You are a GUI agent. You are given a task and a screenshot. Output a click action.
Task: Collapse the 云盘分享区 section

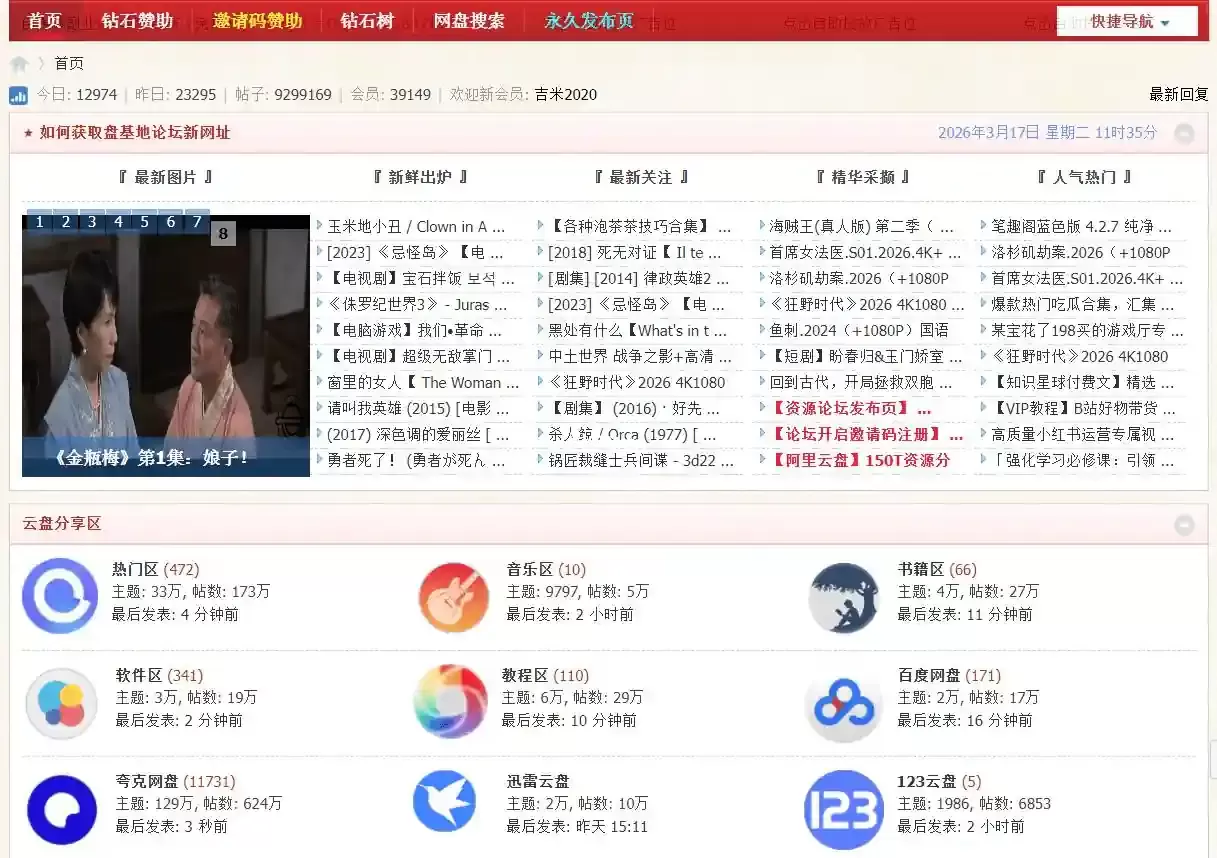pos(1184,524)
